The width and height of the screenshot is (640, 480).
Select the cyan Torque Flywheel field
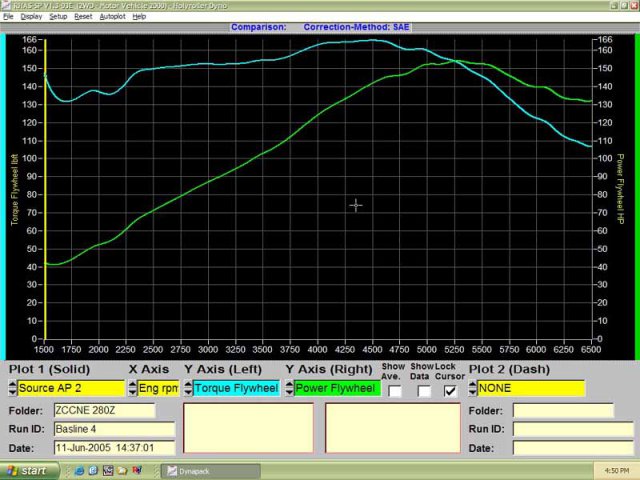(236, 388)
